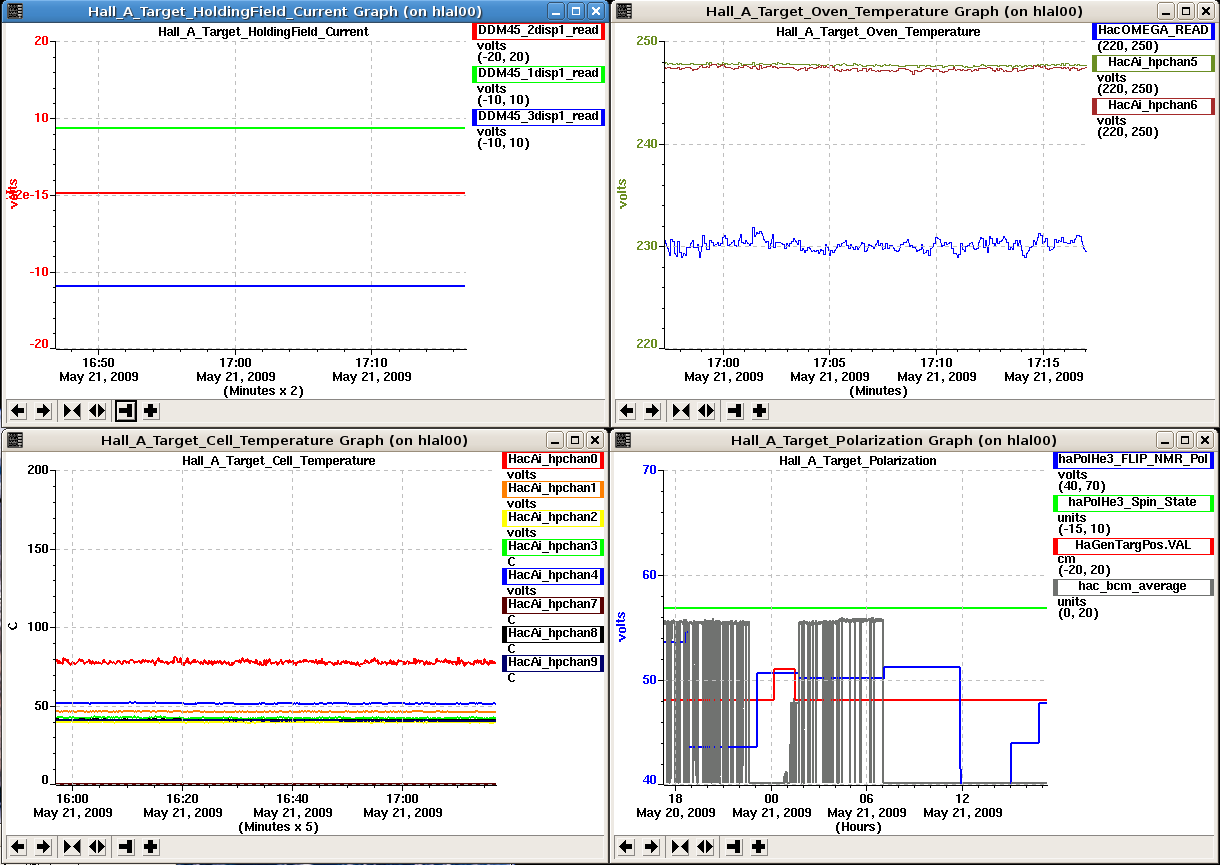Click the pan-left arrow in HoldingField_Current window
Image resolution: width=1220 pixels, height=865 pixels.
coord(18,410)
